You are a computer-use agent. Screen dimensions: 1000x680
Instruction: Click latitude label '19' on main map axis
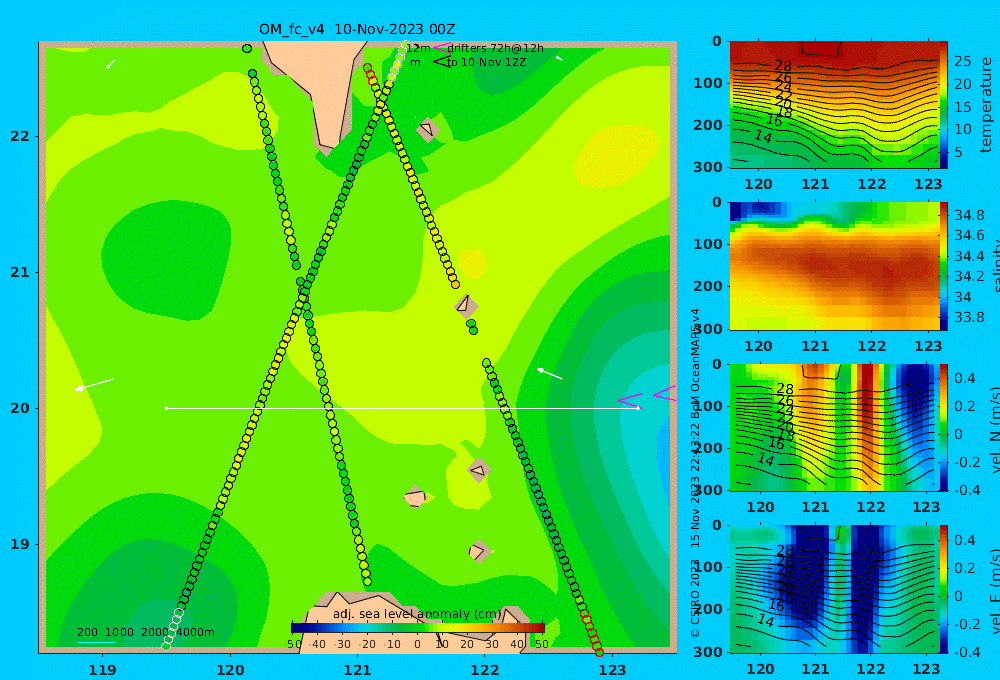pyautogui.click(x=20, y=544)
